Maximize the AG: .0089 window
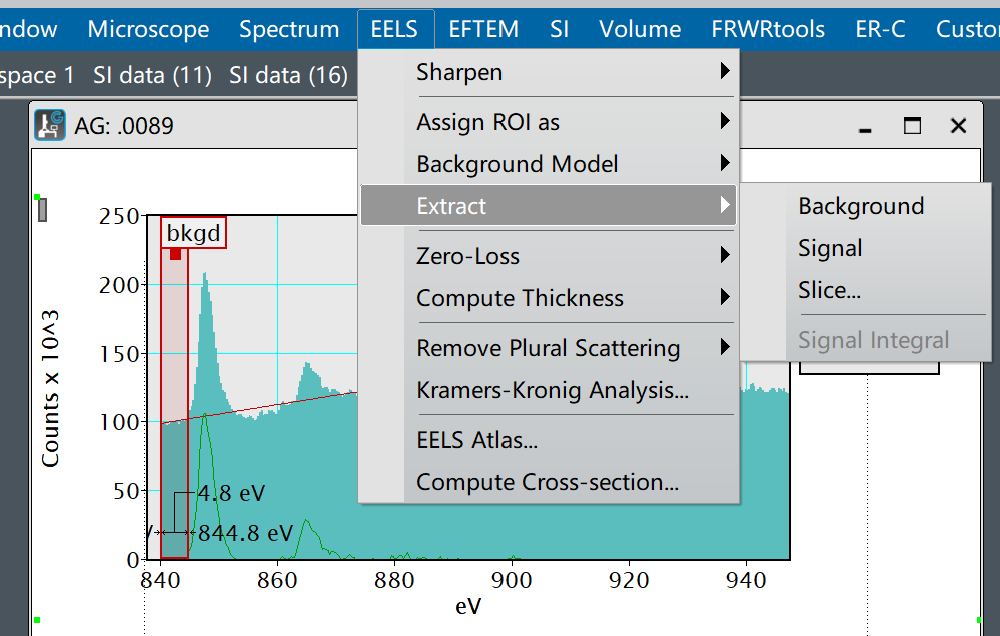 point(911,126)
